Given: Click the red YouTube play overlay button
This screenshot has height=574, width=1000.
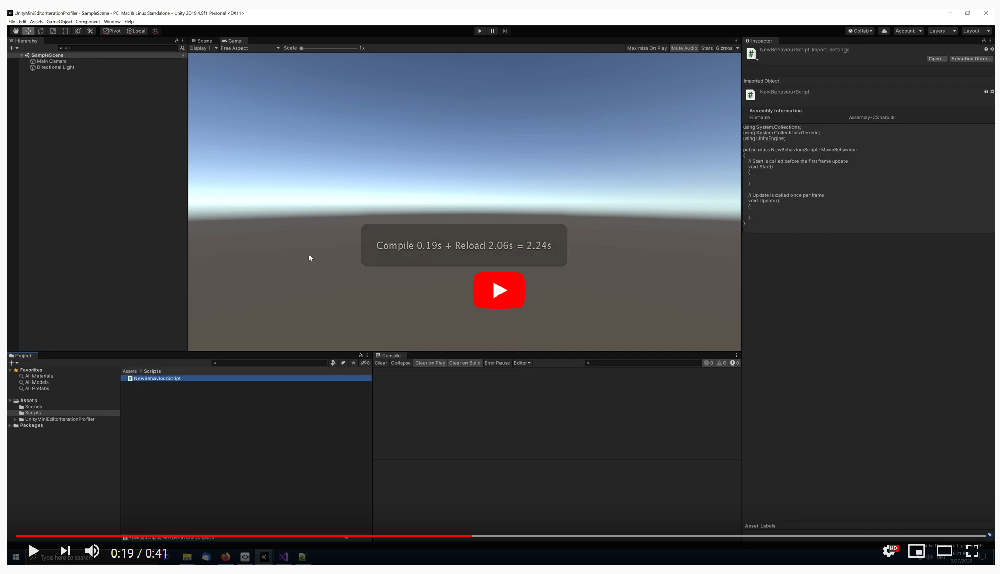Looking at the screenshot, I should tap(499, 290).
